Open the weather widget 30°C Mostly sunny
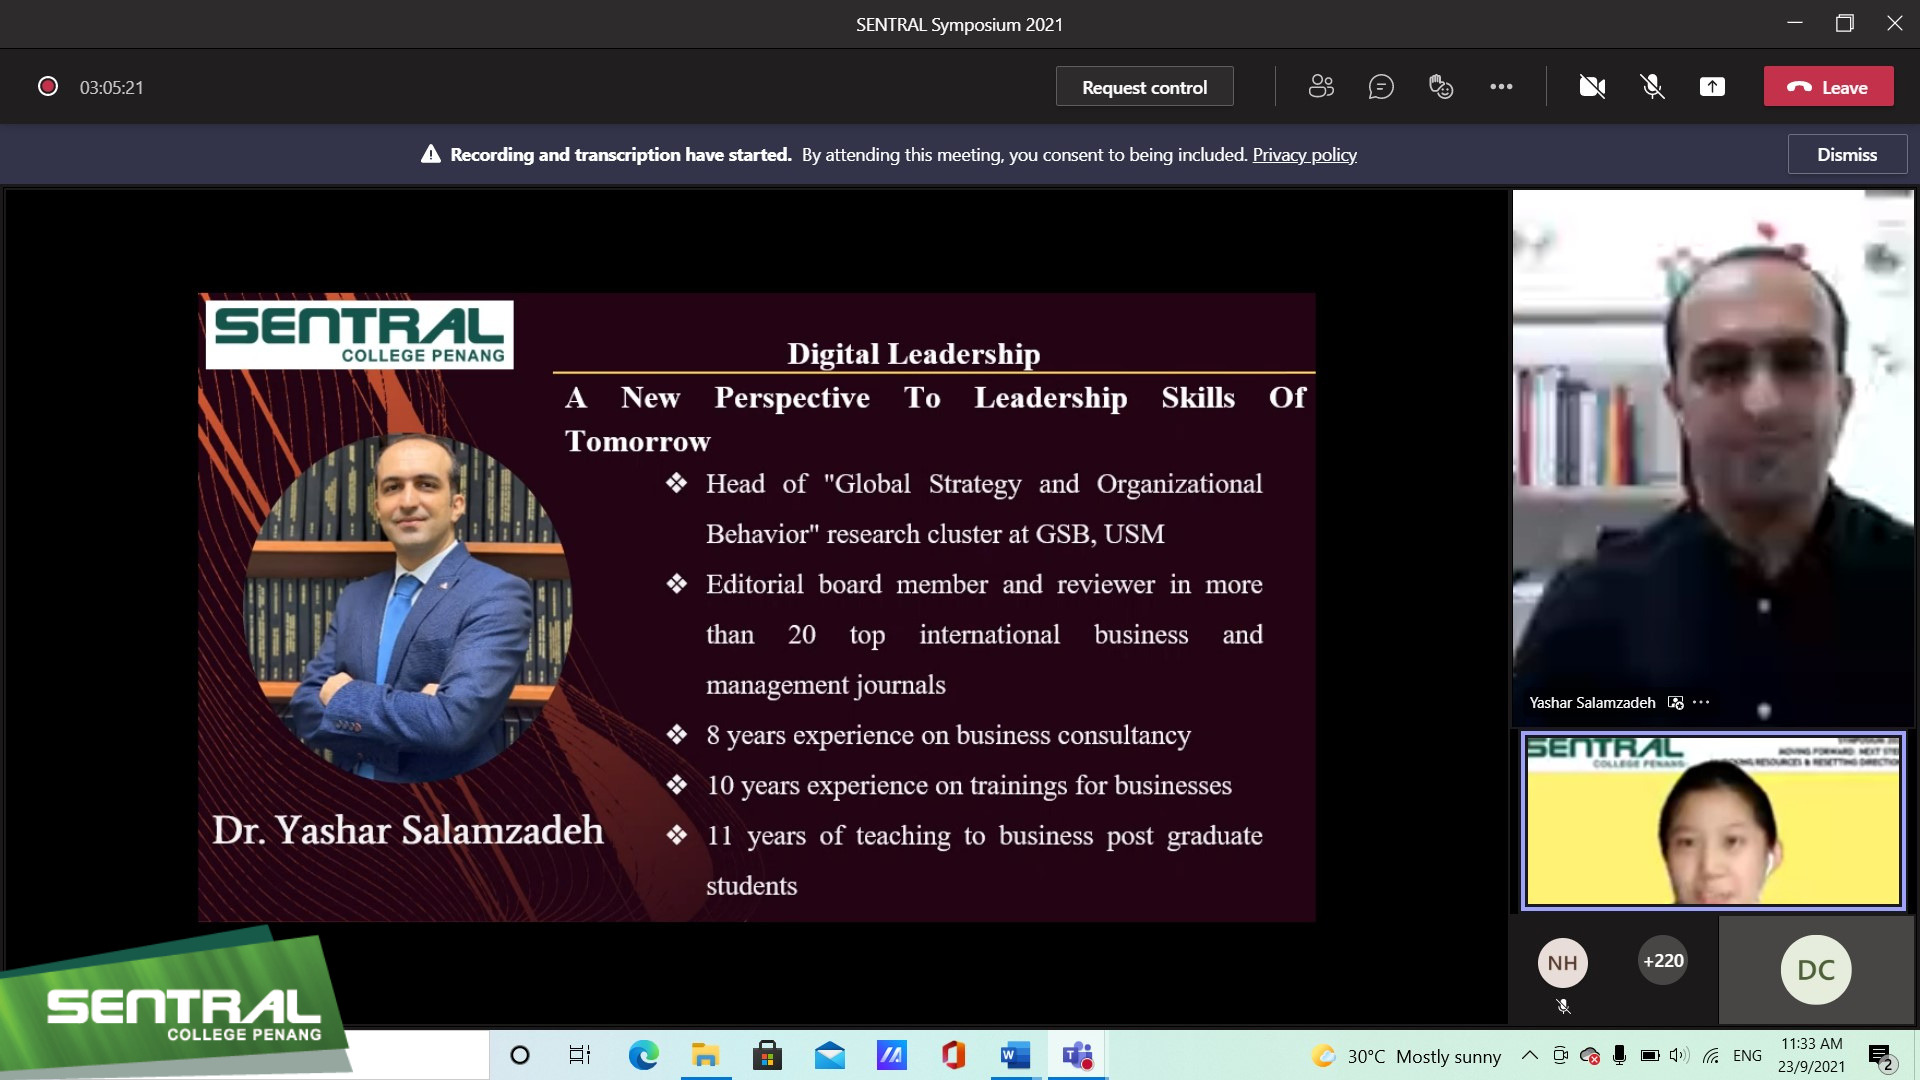The image size is (1920, 1080). tap(1407, 1056)
